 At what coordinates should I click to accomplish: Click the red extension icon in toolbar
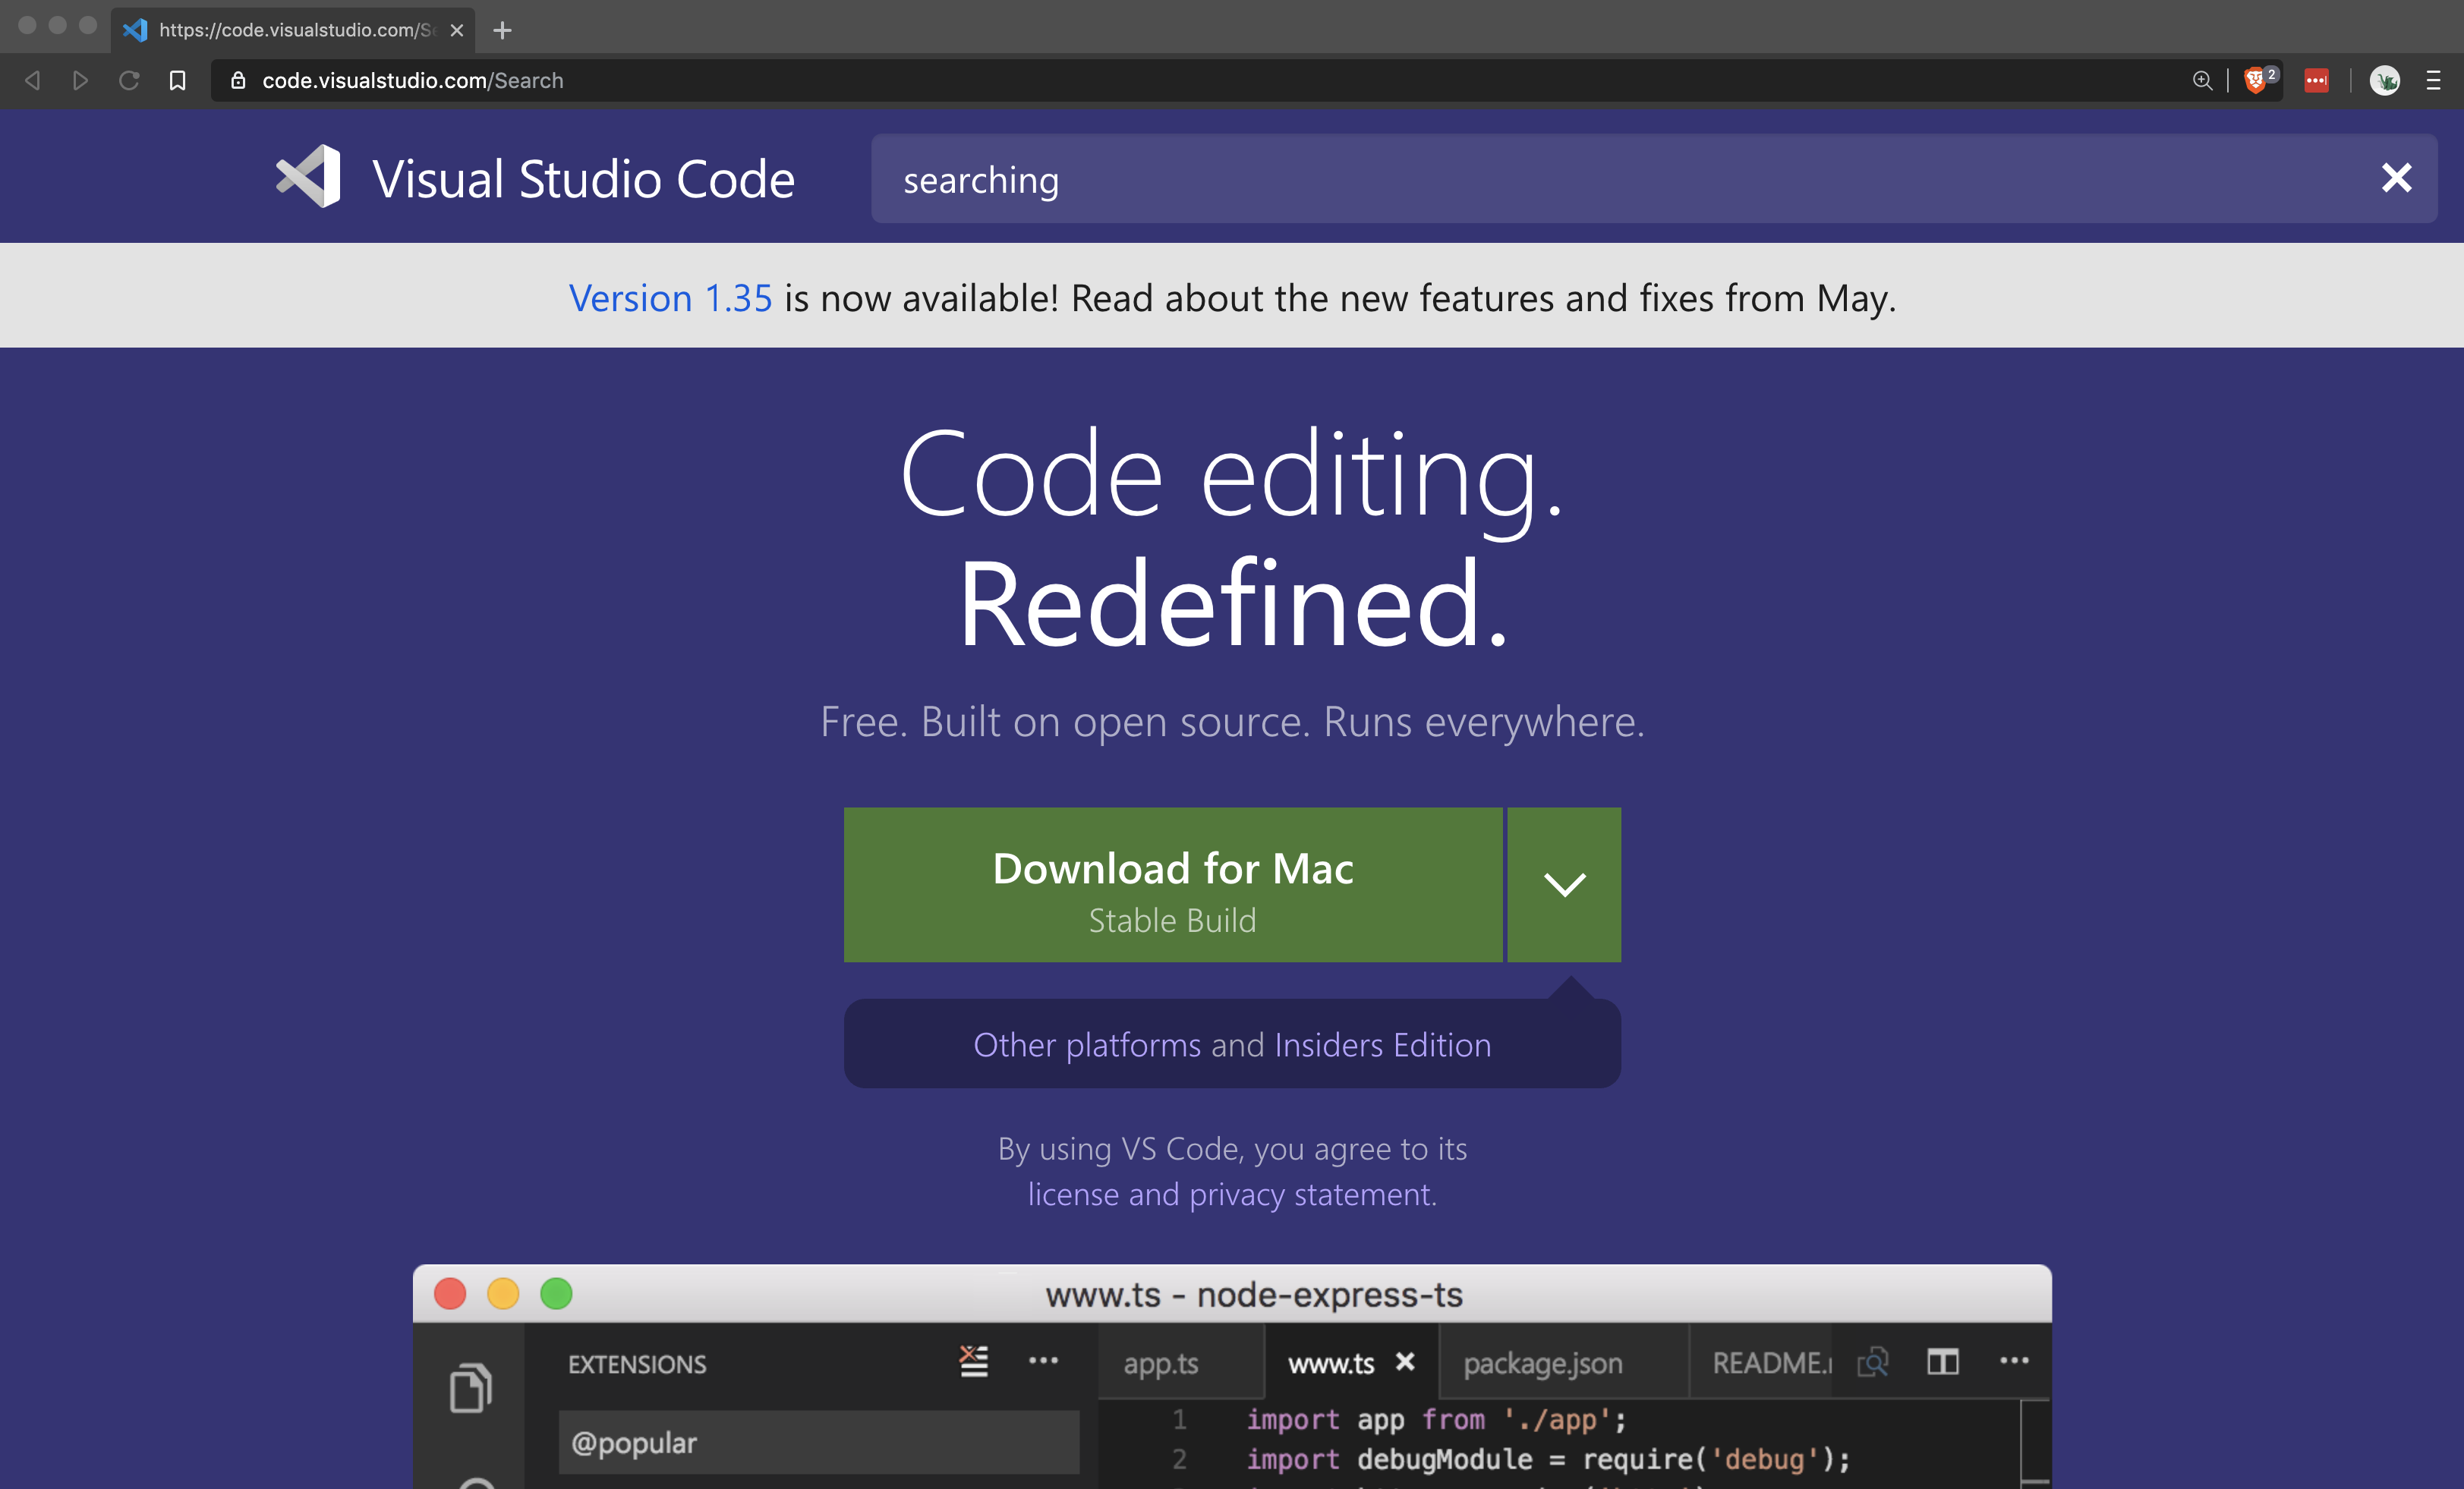(2316, 81)
